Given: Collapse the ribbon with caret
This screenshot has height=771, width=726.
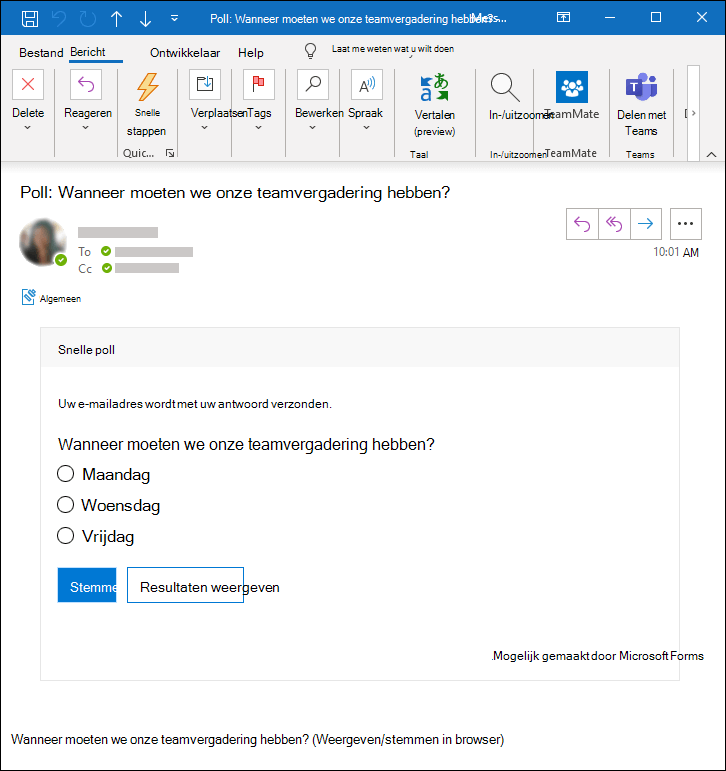Looking at the screenshot, I should (x=711, y=154).
